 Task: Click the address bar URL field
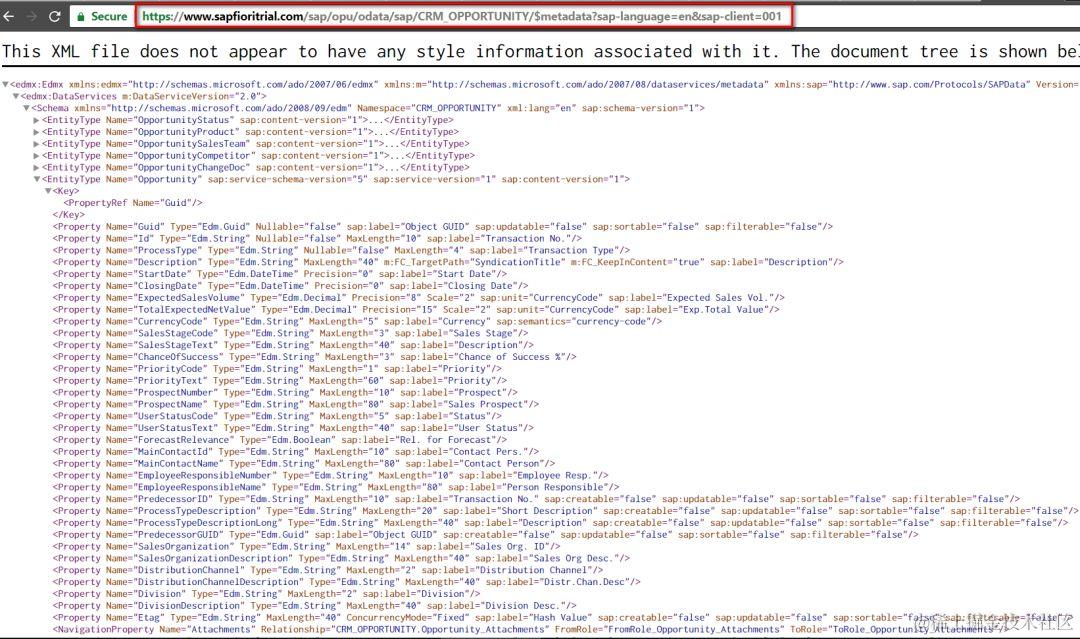[x=464, y=16]
